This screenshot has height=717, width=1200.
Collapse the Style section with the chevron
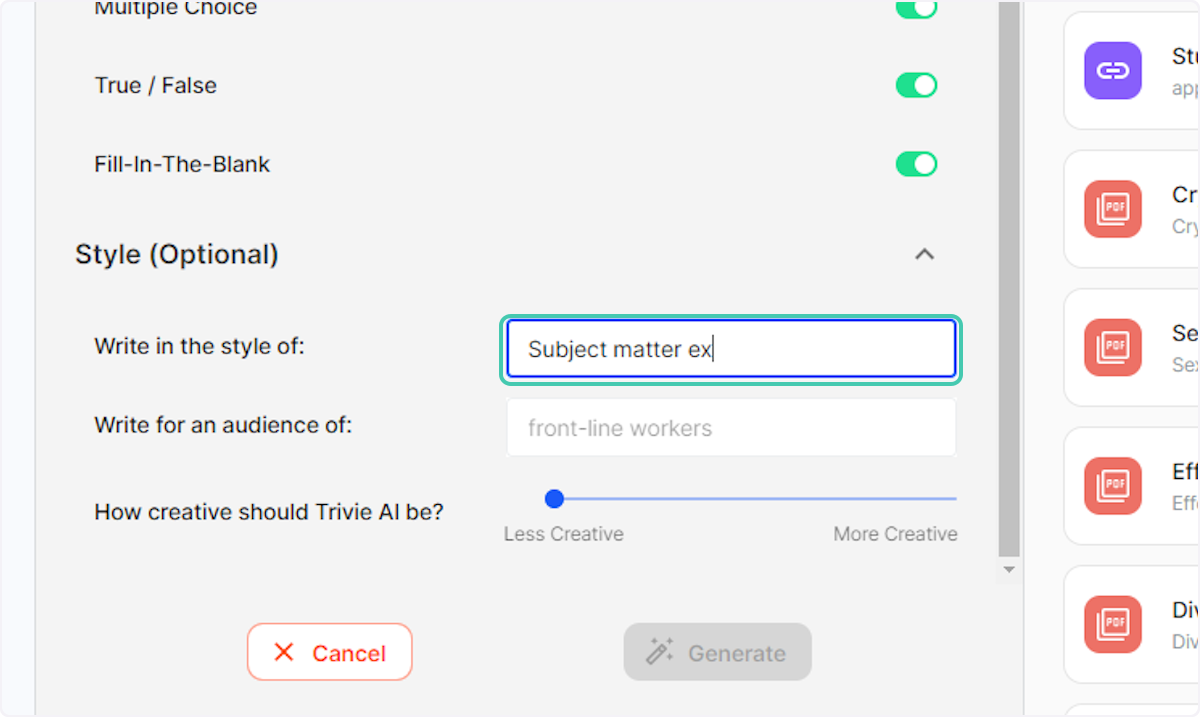click(x=924, y=254)
